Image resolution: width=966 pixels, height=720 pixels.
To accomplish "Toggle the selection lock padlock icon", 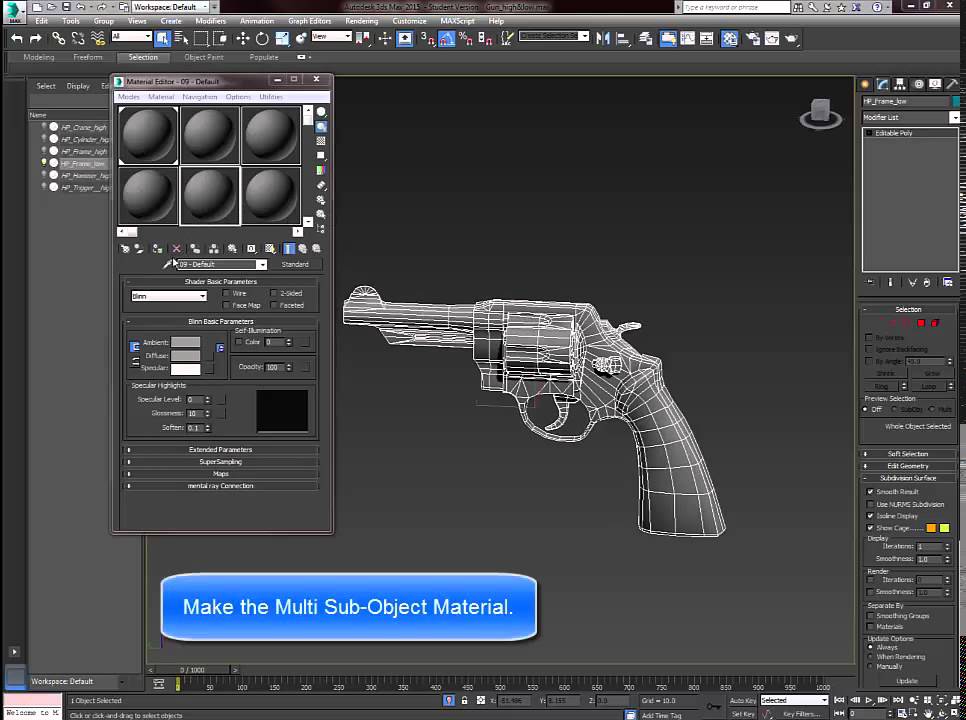I will (465, 700).
